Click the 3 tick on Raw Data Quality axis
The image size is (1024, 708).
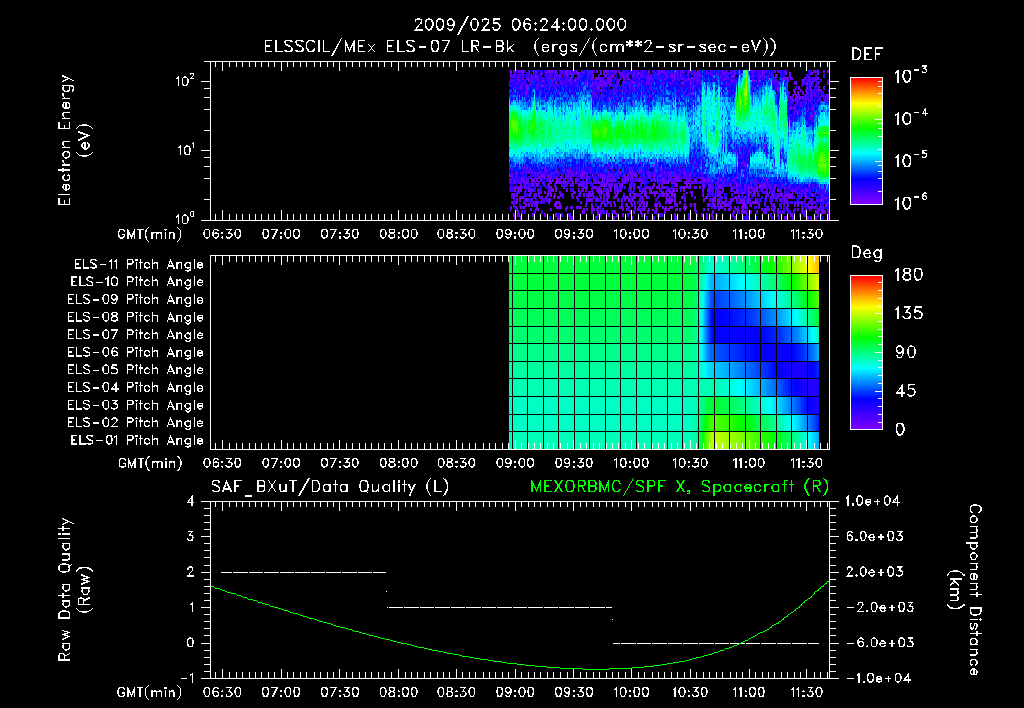click(x=191, y=537)
